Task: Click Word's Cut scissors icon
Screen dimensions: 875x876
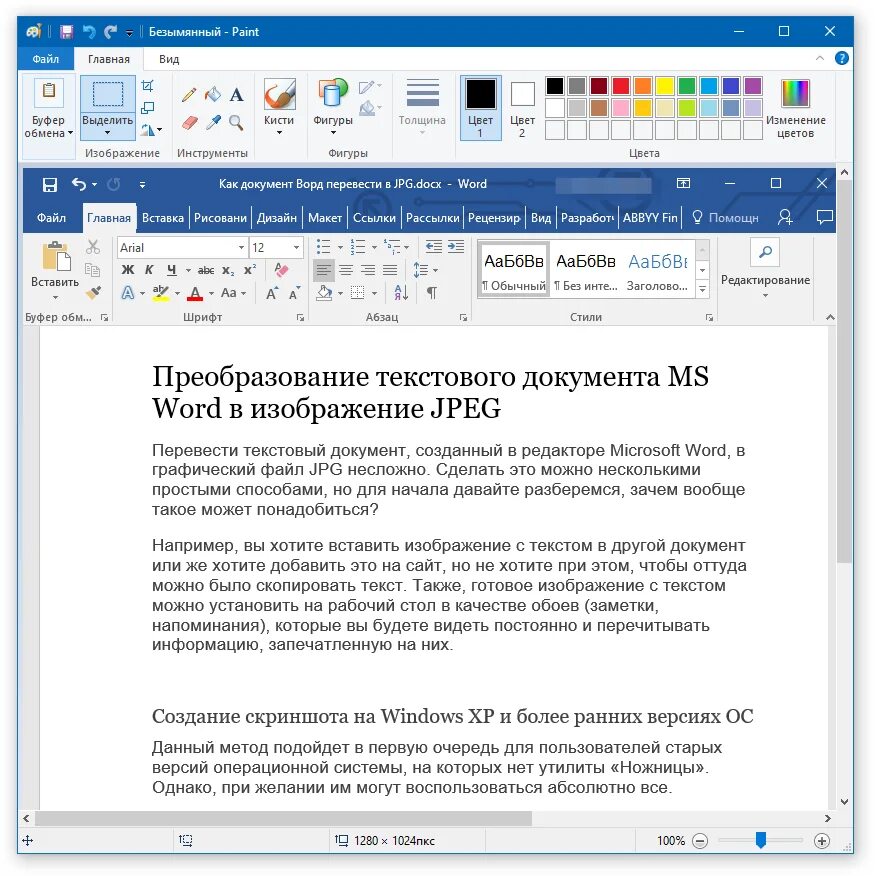Action: 93,247
